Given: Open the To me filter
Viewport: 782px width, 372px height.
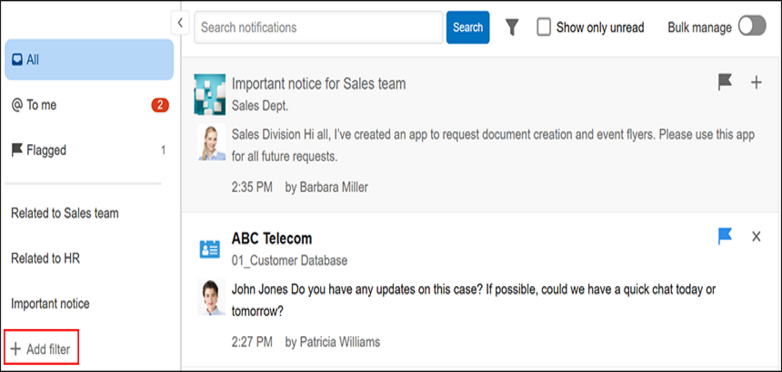Looking at the screenshot, I should [x=89, y=105].
